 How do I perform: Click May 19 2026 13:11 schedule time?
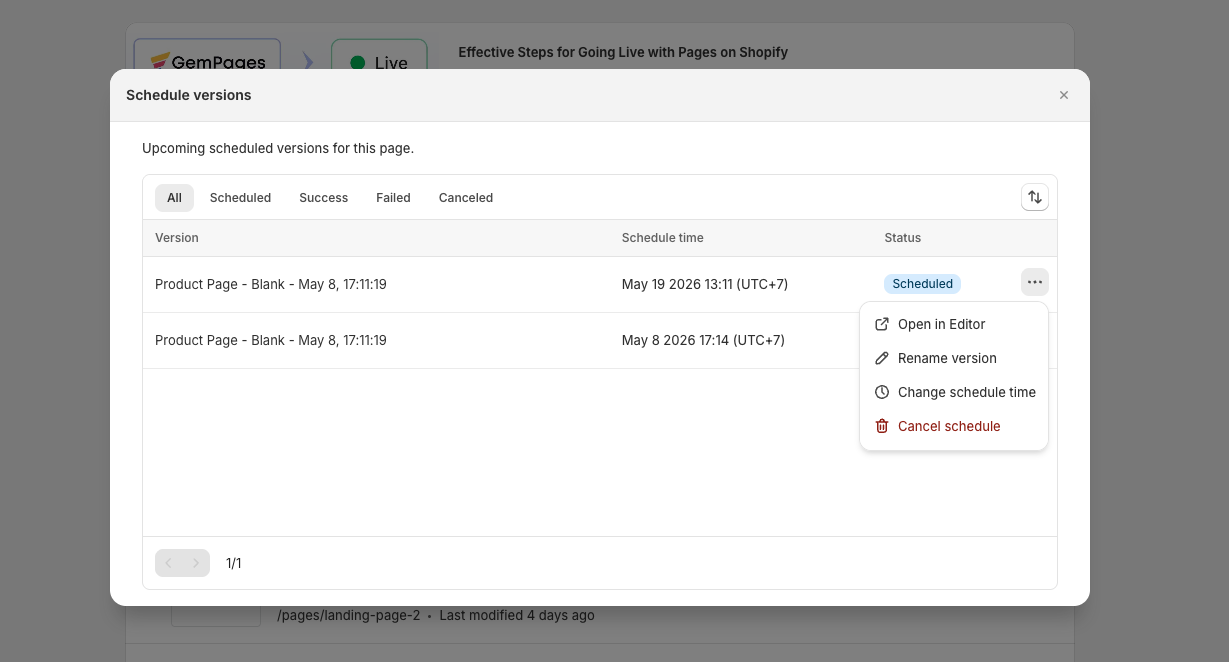705,284
